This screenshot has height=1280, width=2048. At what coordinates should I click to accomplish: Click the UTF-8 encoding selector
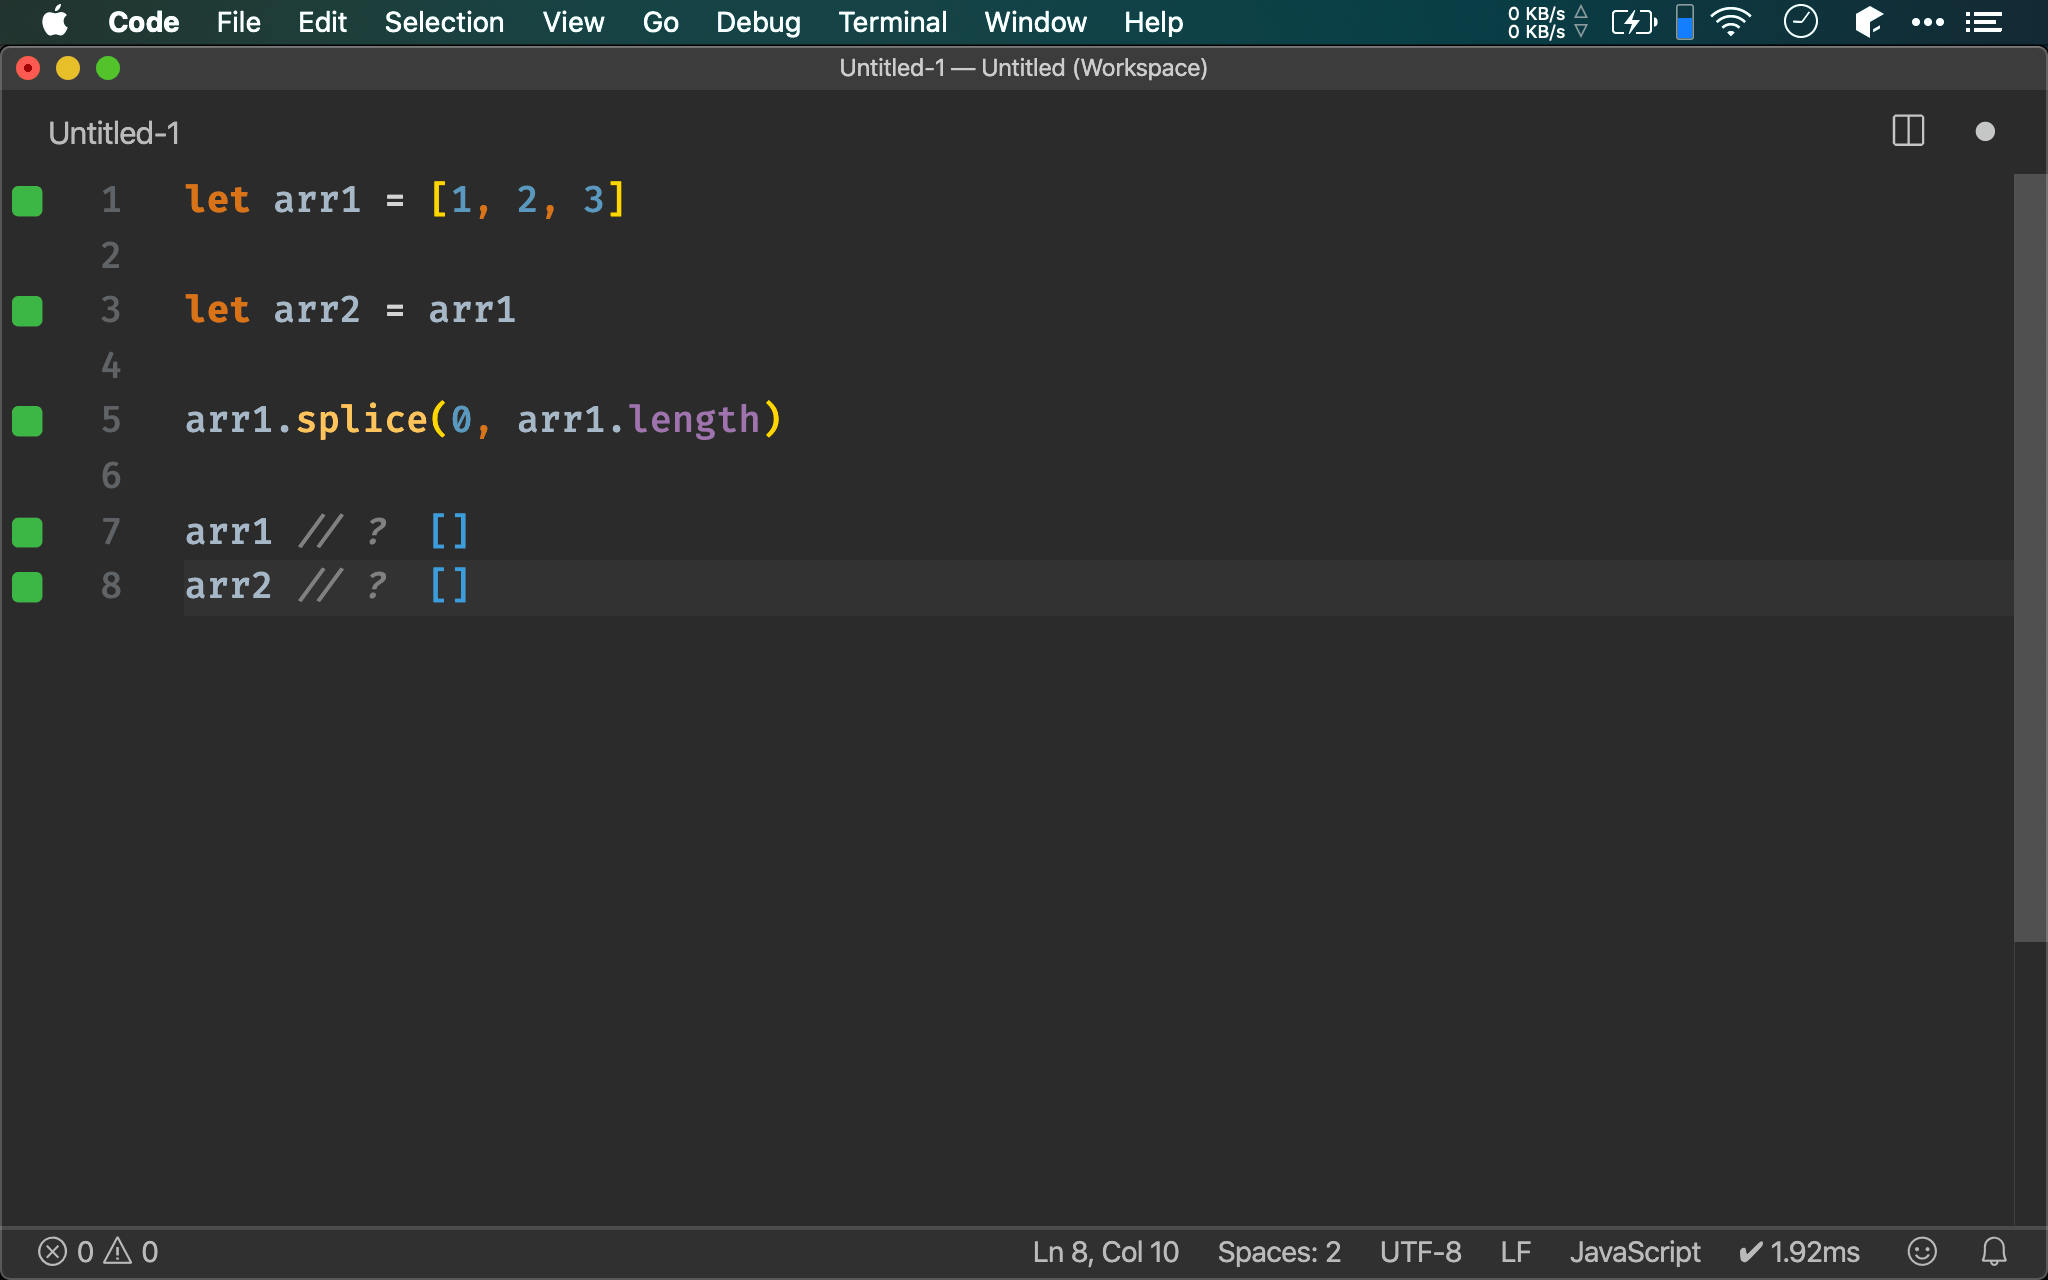pyautogui.click(x=1420, y=1251)
